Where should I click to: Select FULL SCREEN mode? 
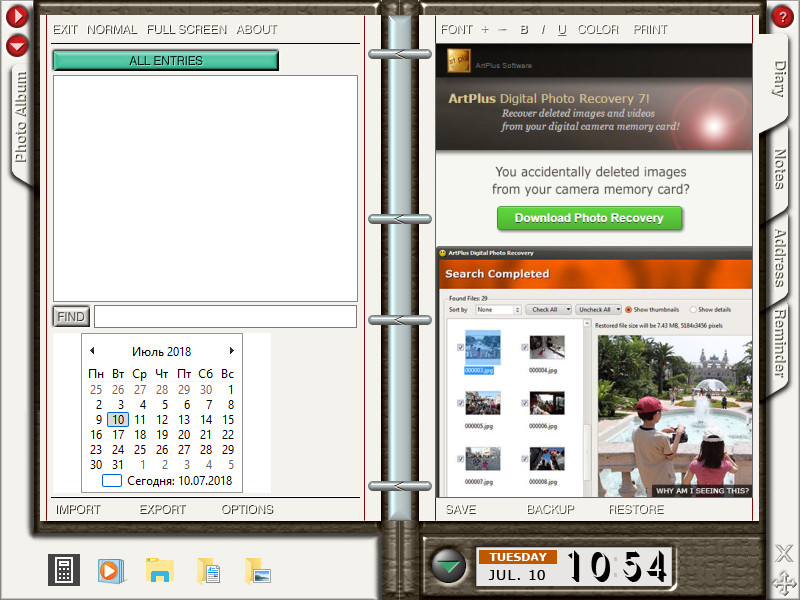(187, 30)
